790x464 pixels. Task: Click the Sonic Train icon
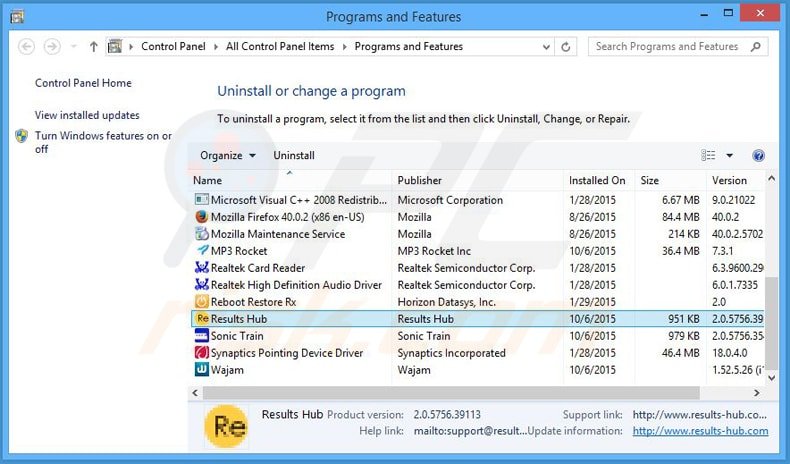[202, 336]
